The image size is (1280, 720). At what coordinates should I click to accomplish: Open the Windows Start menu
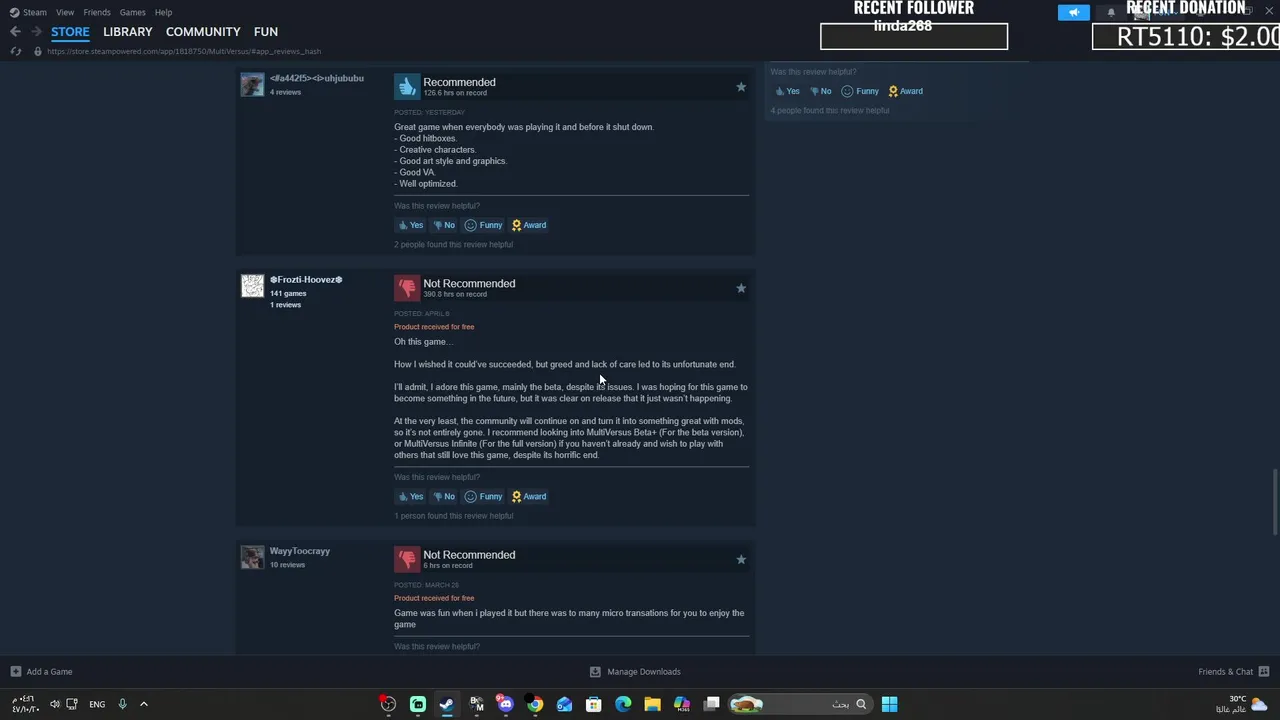pyautogui.click(x=889, y=704)
